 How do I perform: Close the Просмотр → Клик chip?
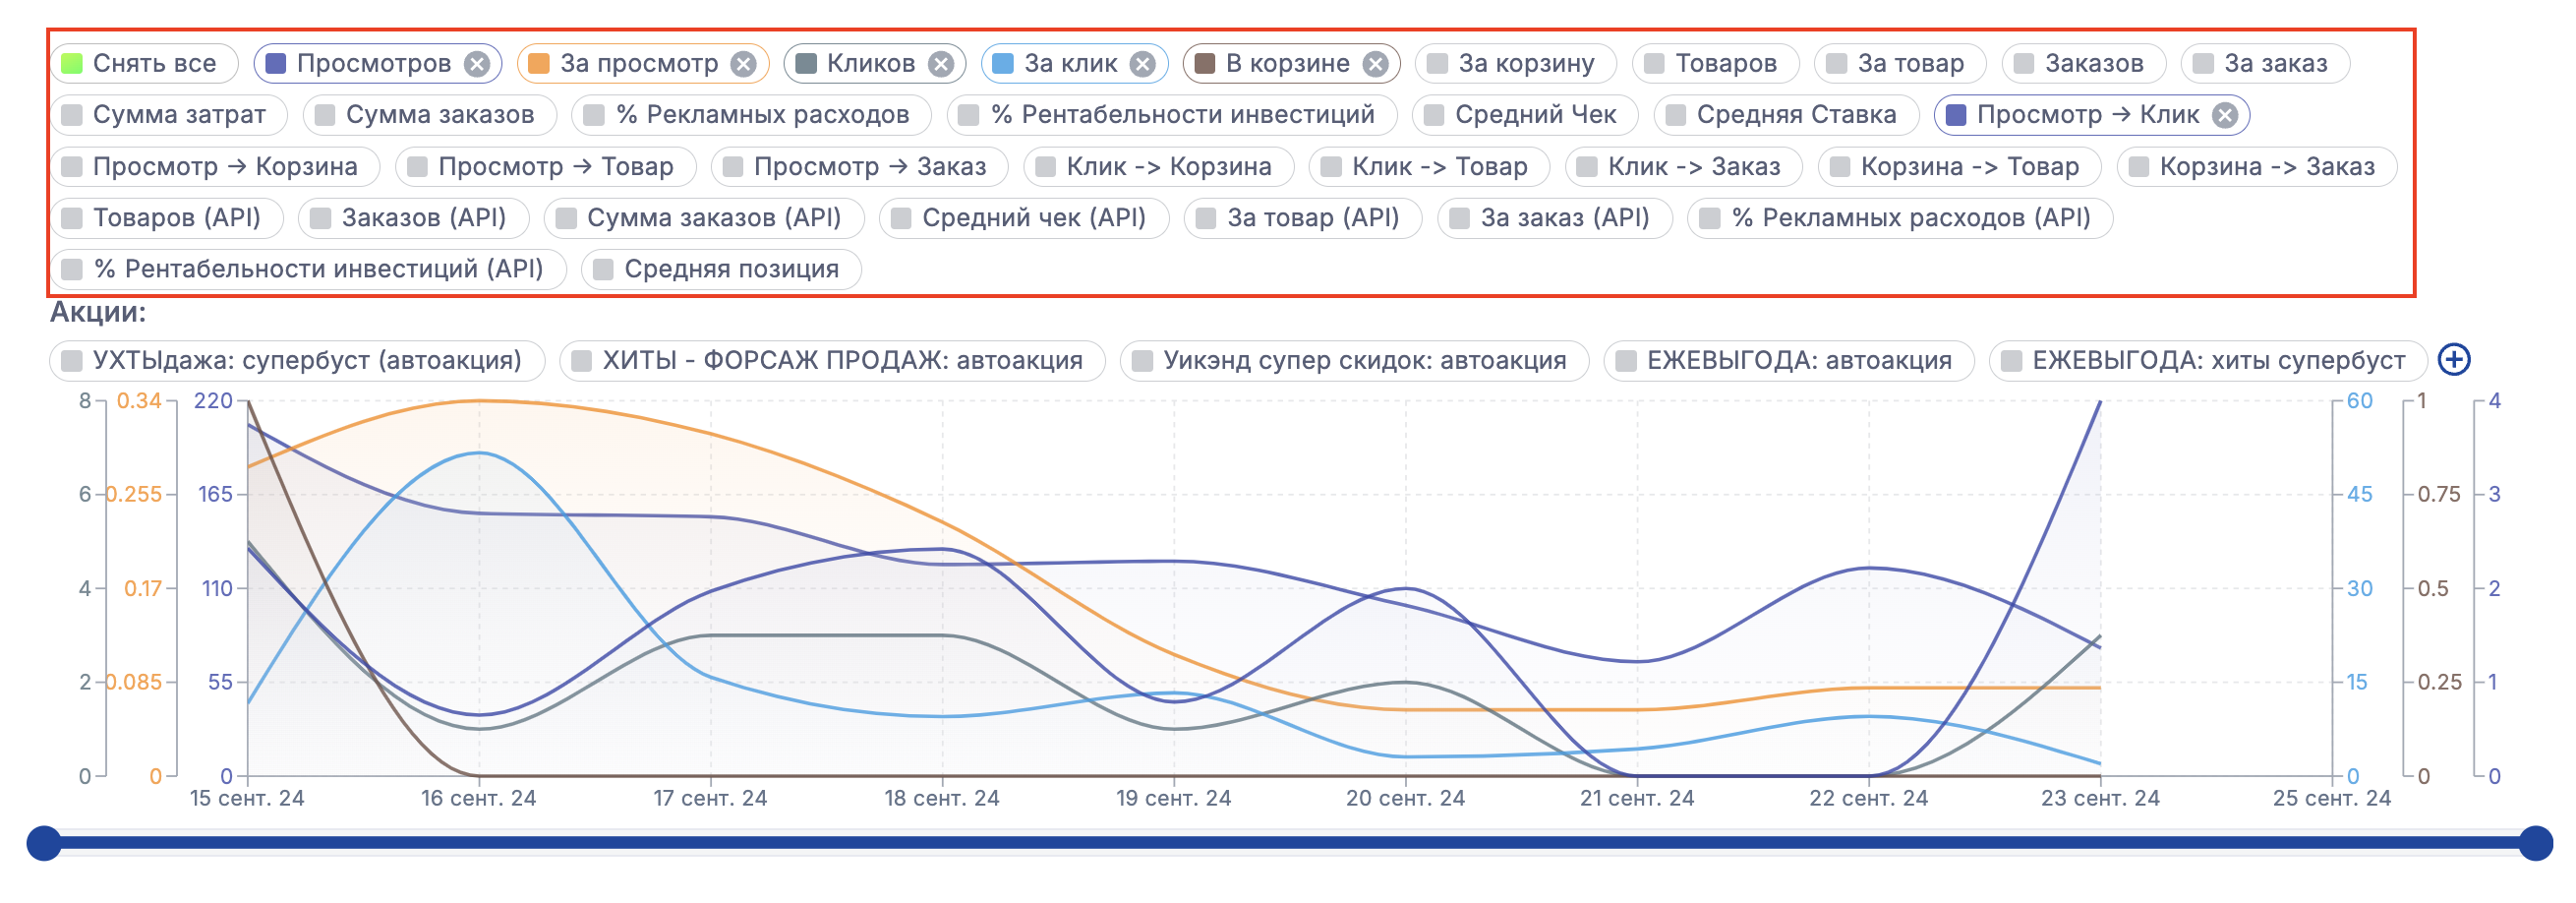click(2224, 115)
